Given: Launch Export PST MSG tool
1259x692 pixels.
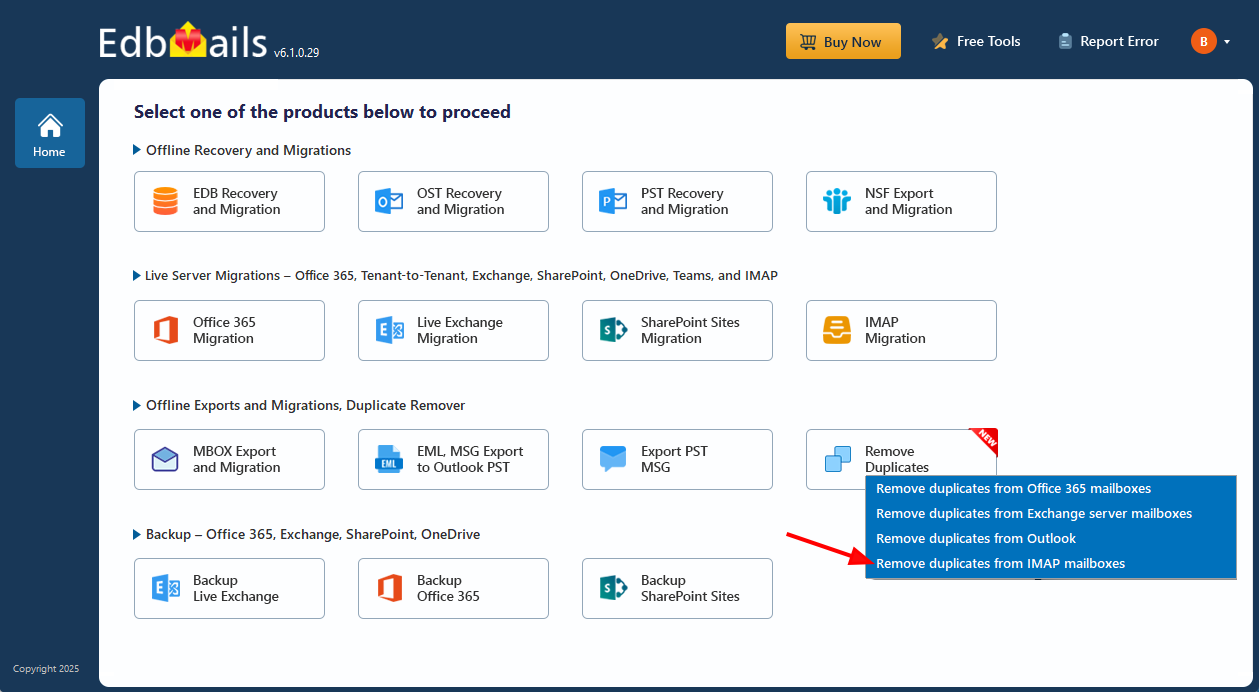Looking at the screenshot, I should pyautogui.click(x=676, y=459).
